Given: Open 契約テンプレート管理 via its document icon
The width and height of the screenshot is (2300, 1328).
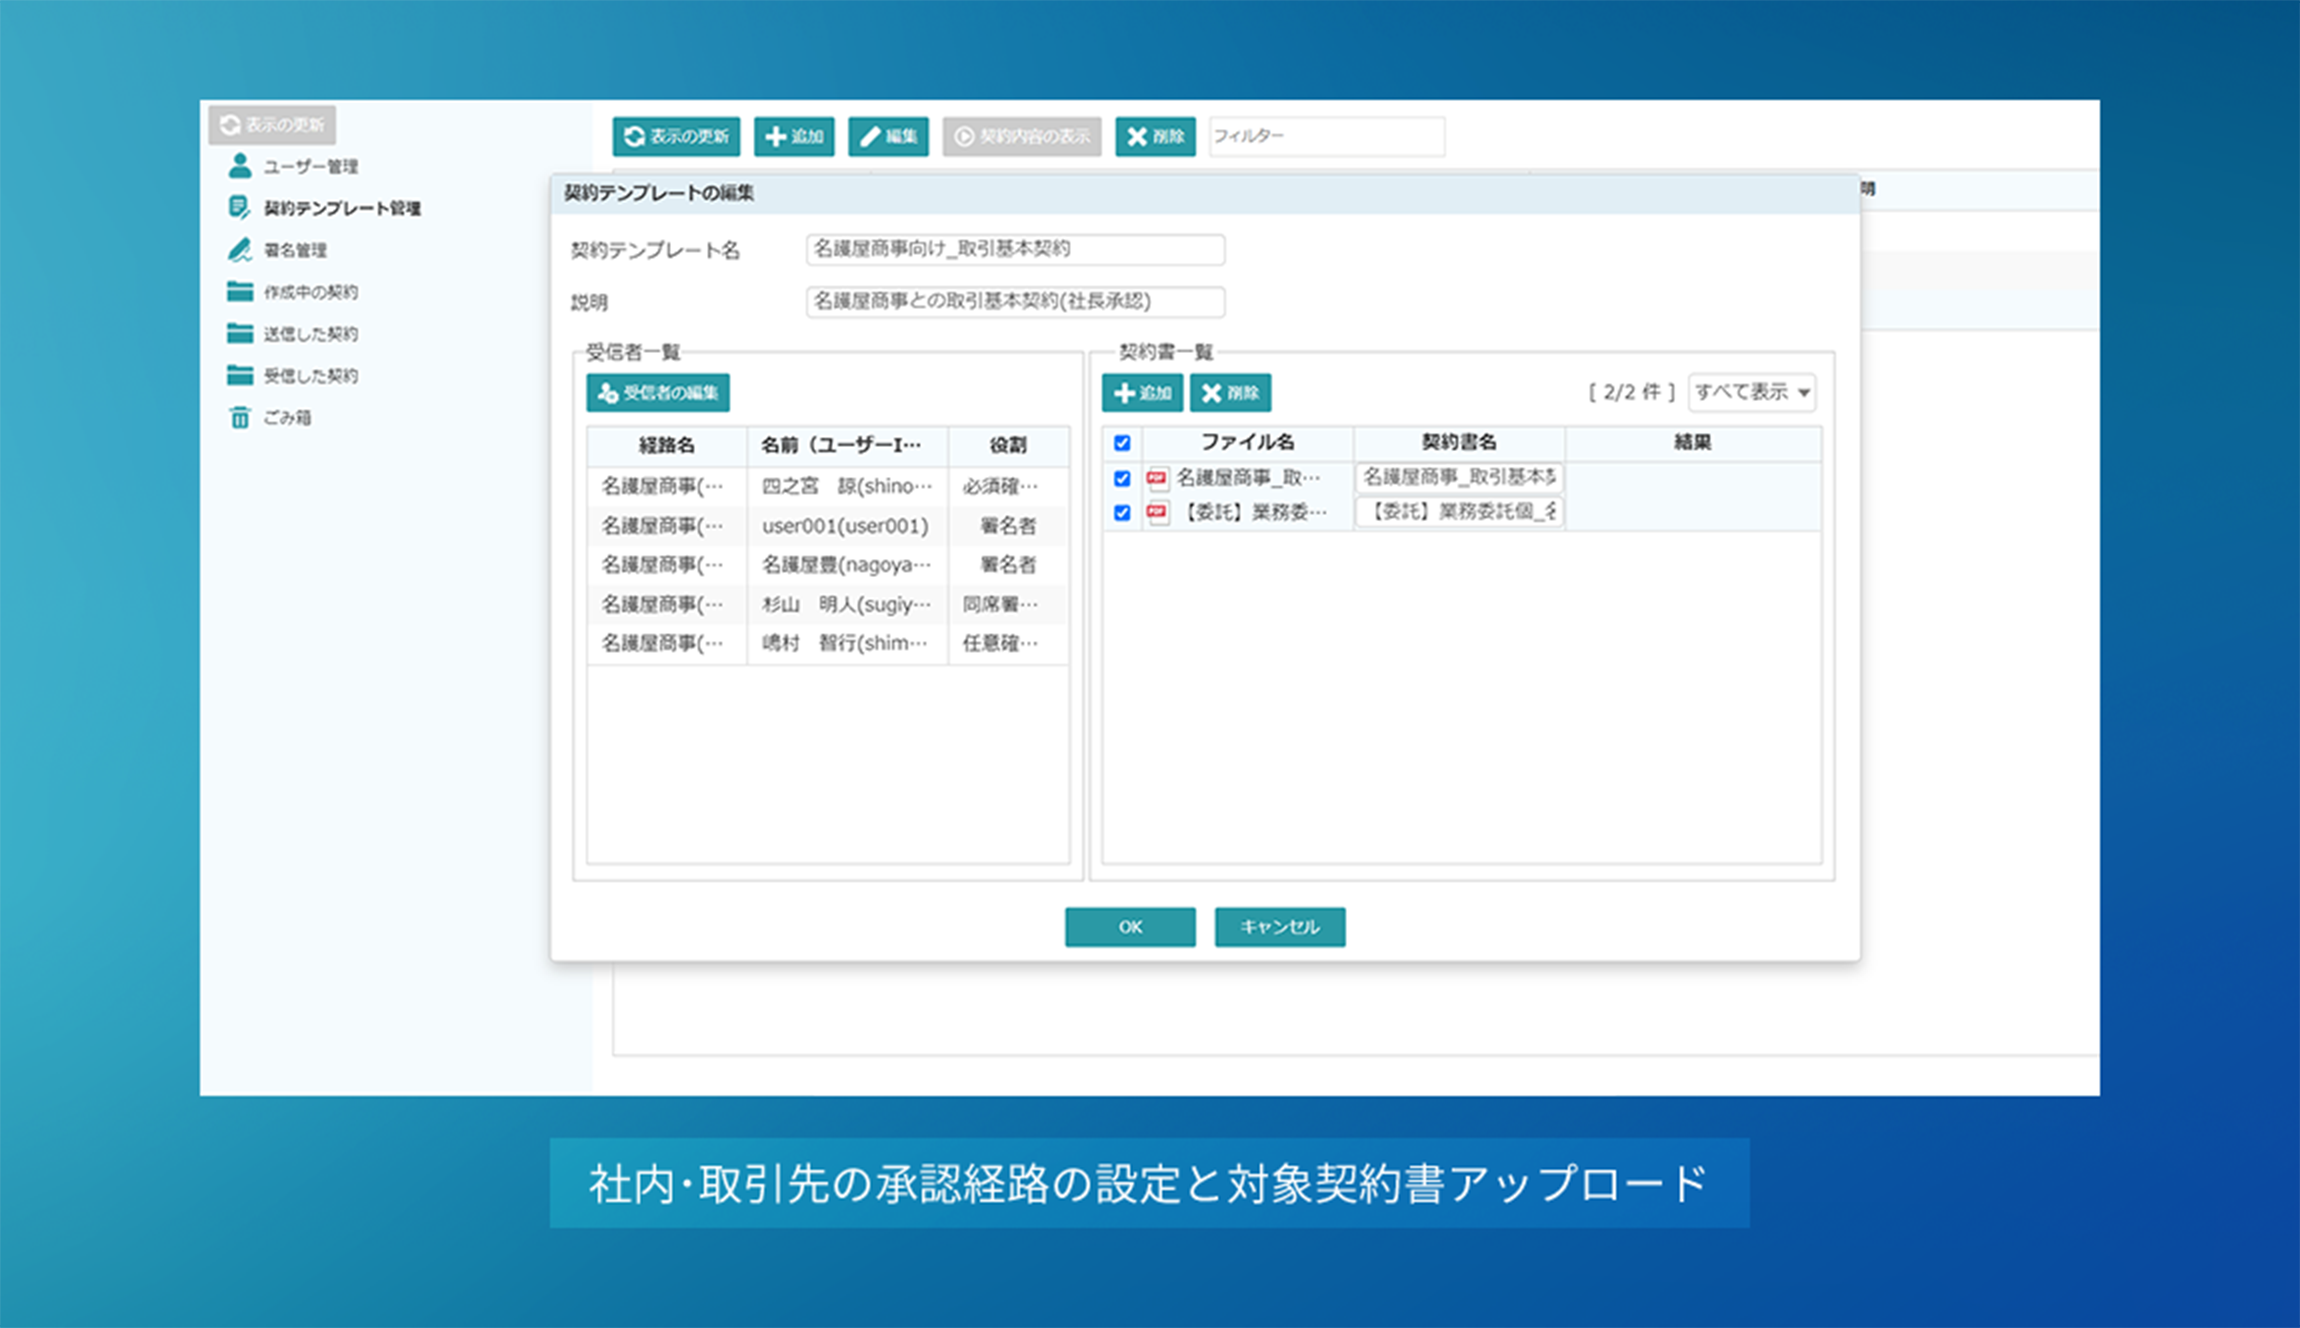Looking at the screenshot, I should click(240, 208).
